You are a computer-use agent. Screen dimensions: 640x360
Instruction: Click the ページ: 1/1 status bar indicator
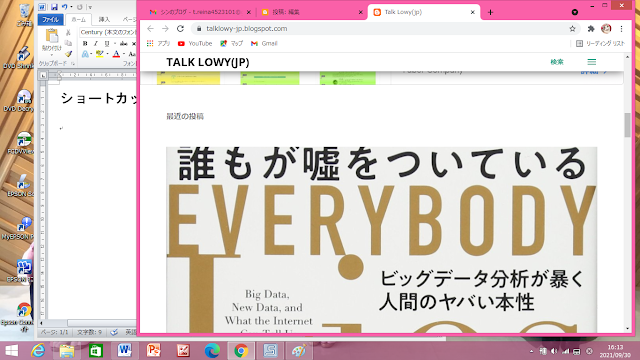pyautogui.click(x=55, y=332)
